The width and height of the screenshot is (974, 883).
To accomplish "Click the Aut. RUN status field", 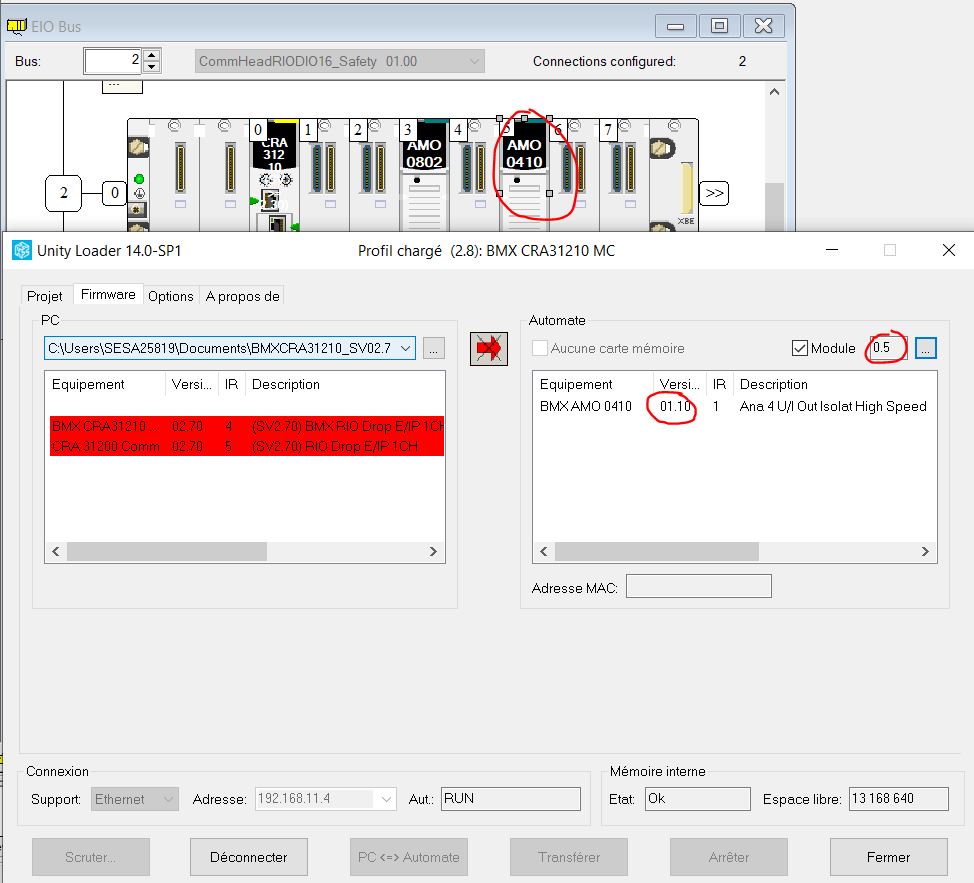I will click(x=511, y=799).
